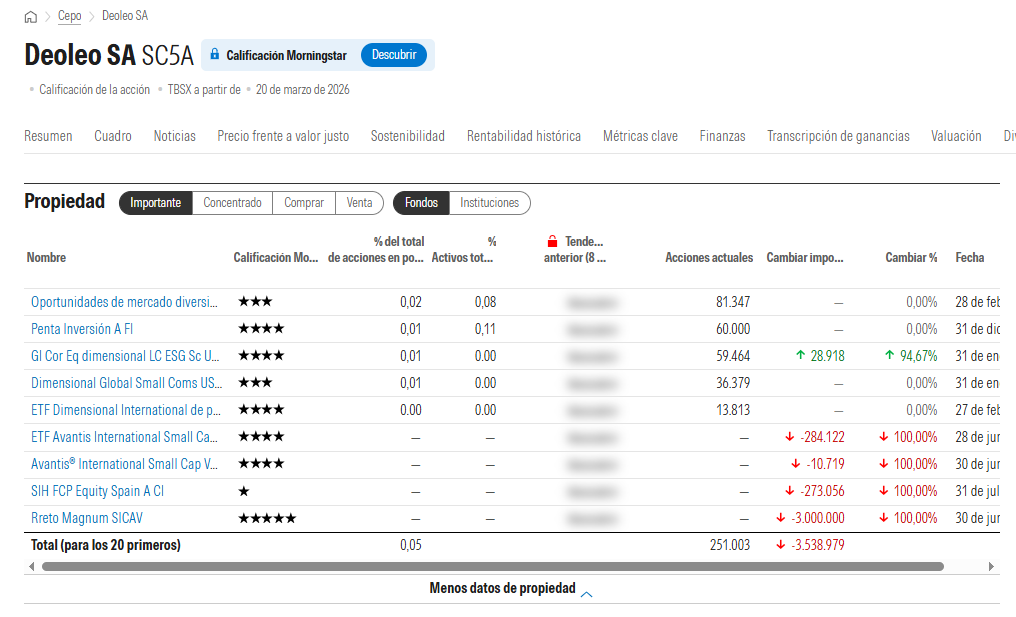Click the green up arrow beside 28.918
This screenshot has width=1016, height=617.
(x=800, y=355)
